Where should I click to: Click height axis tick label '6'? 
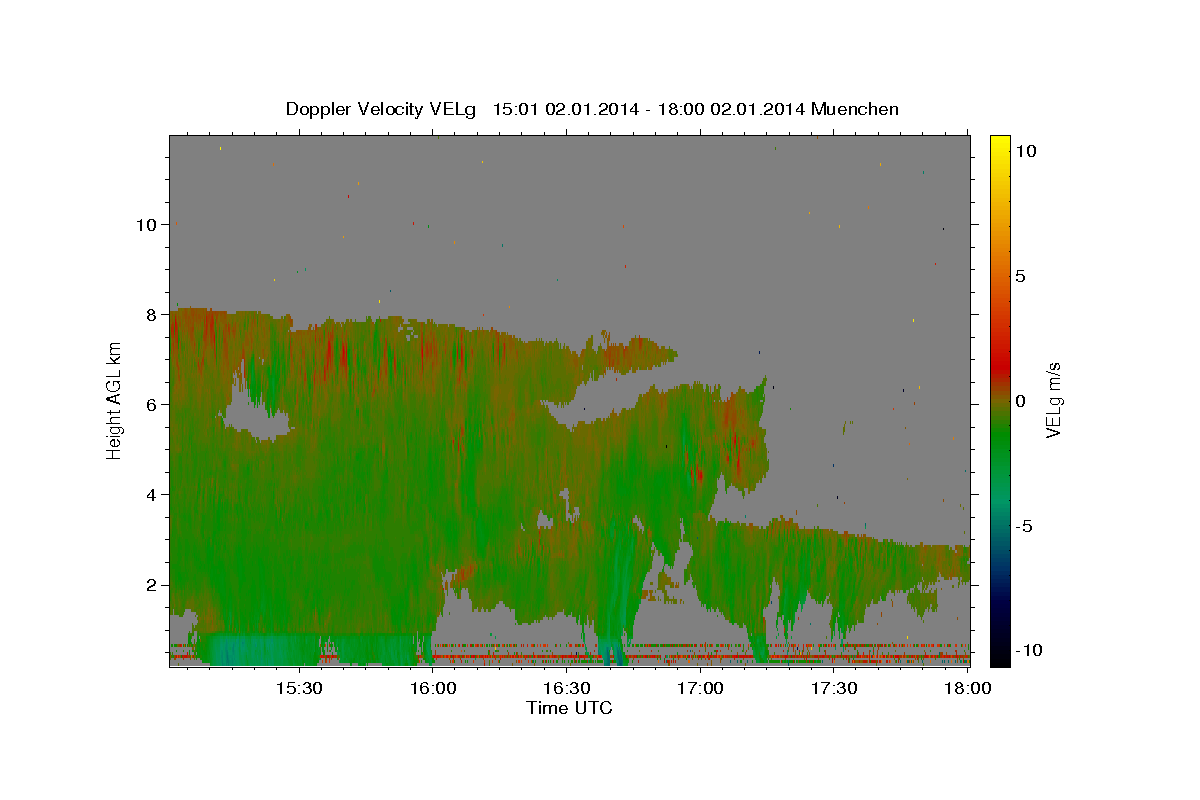click(x=151, y=404)
